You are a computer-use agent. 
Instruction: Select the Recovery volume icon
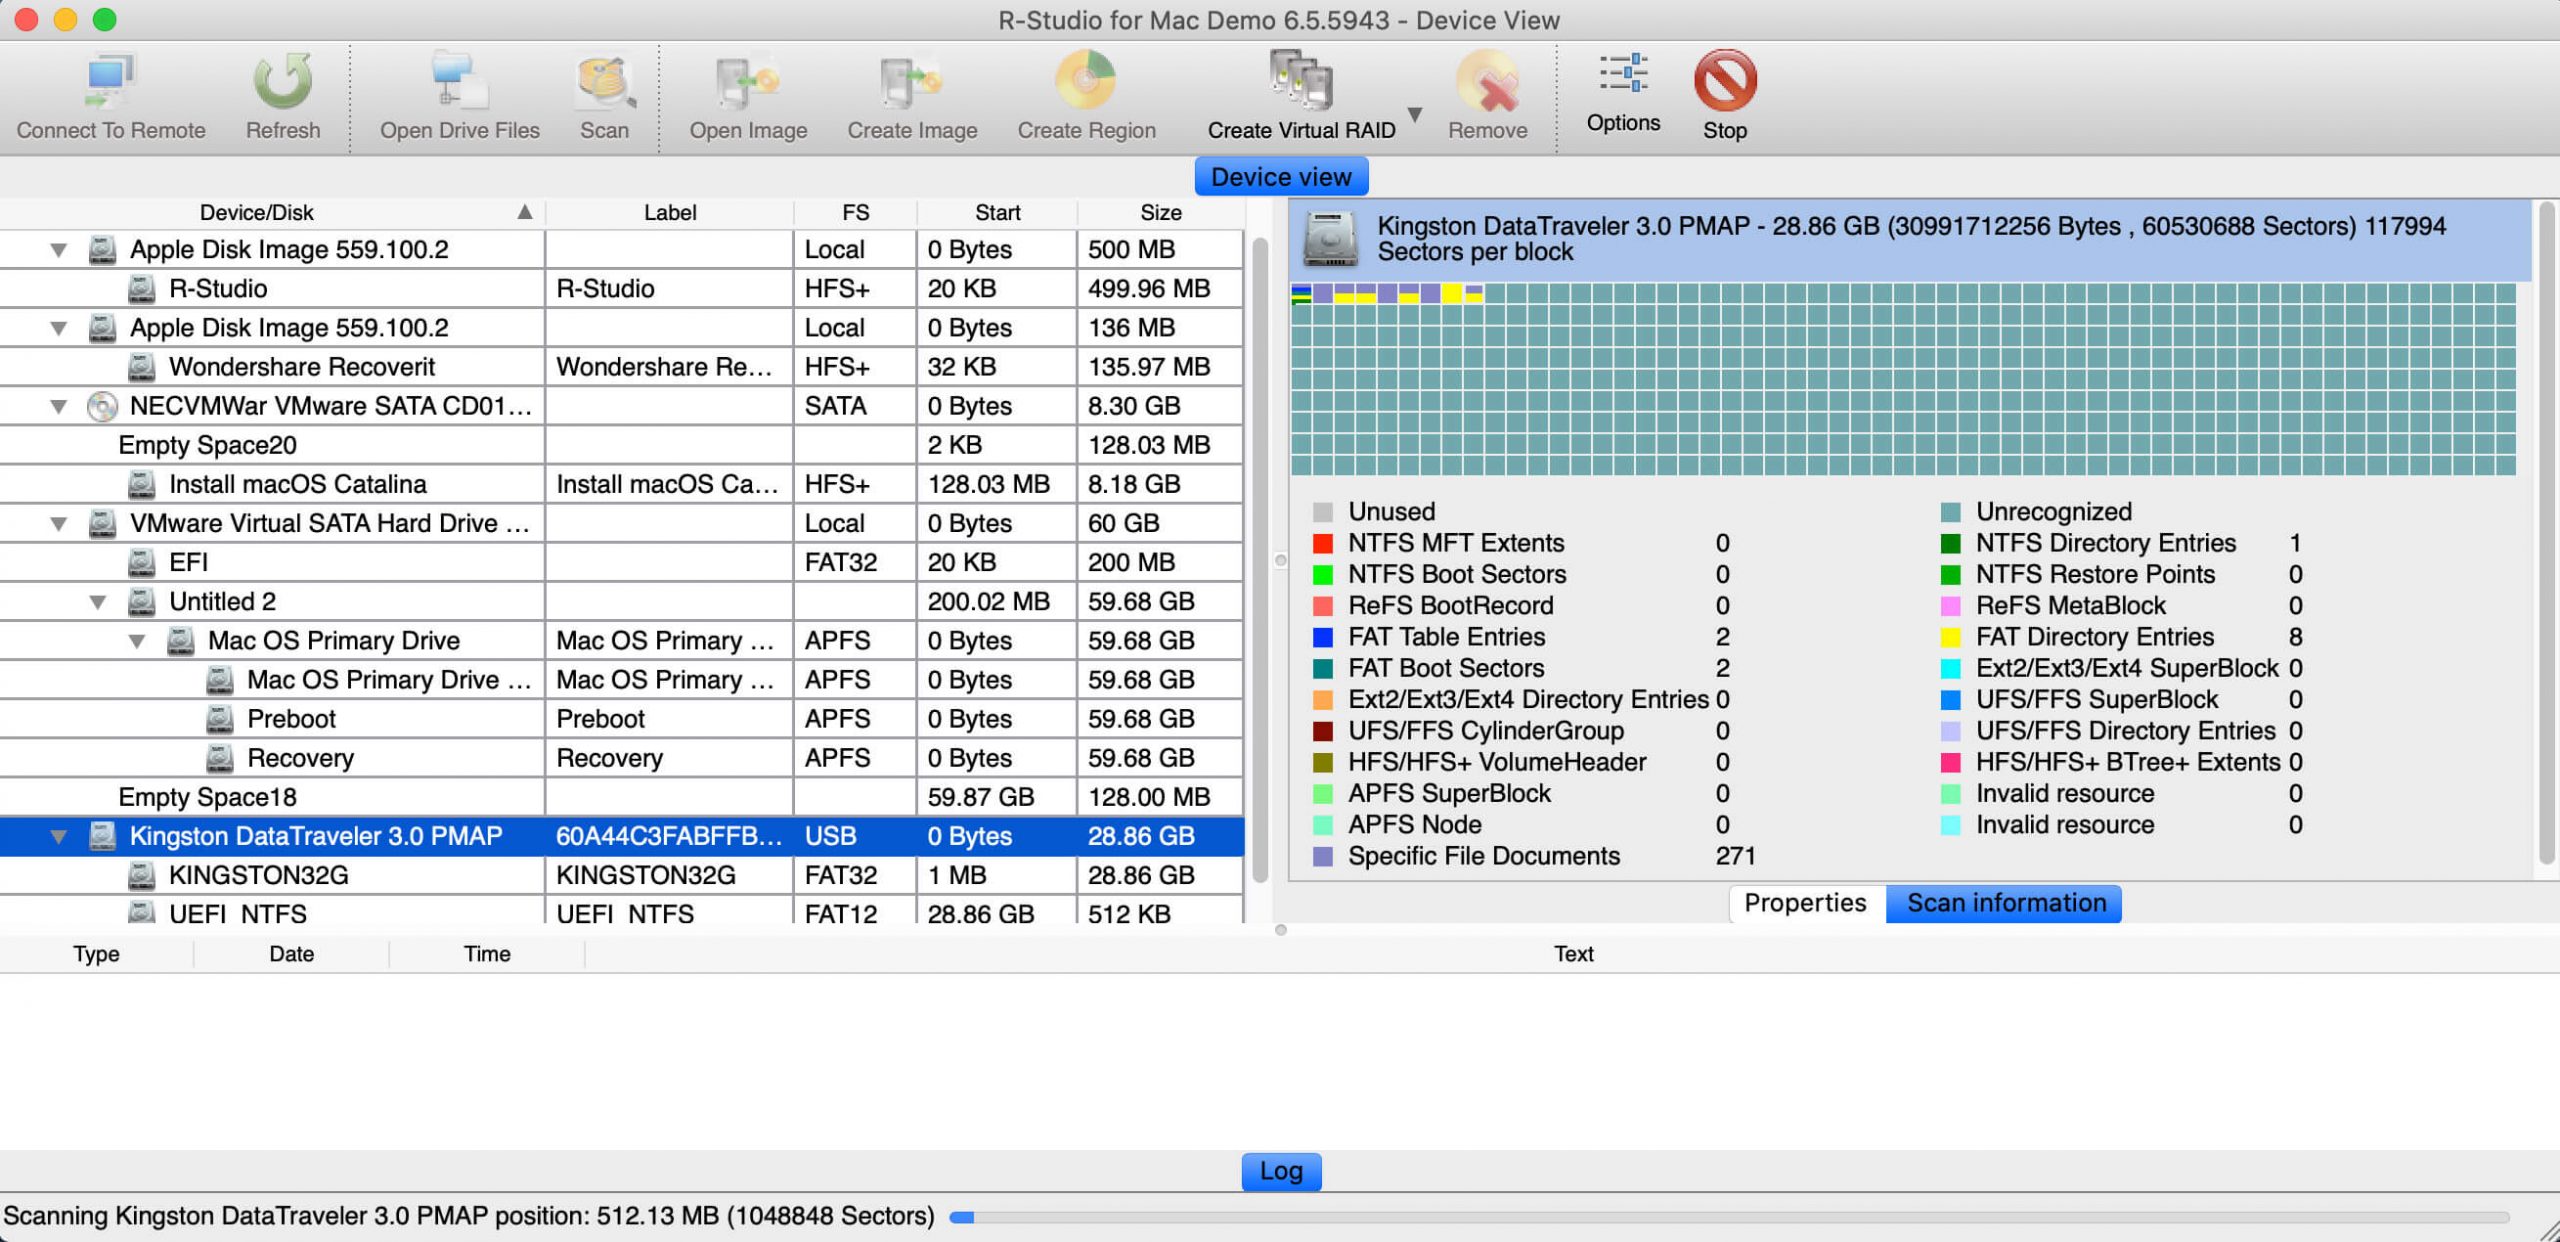(x=220, y=758)
